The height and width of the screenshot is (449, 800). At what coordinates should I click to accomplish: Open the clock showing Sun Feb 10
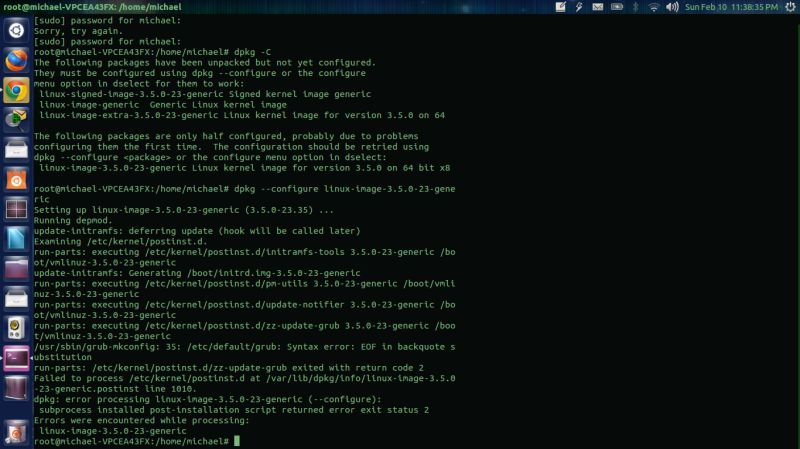pos(731,7)
